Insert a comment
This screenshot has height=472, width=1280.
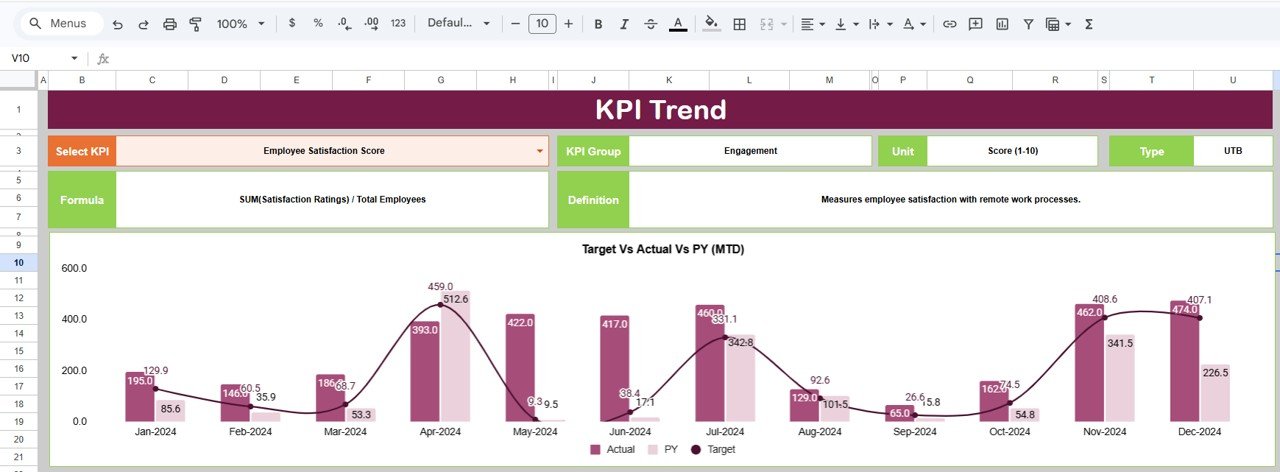pos(976,23)
